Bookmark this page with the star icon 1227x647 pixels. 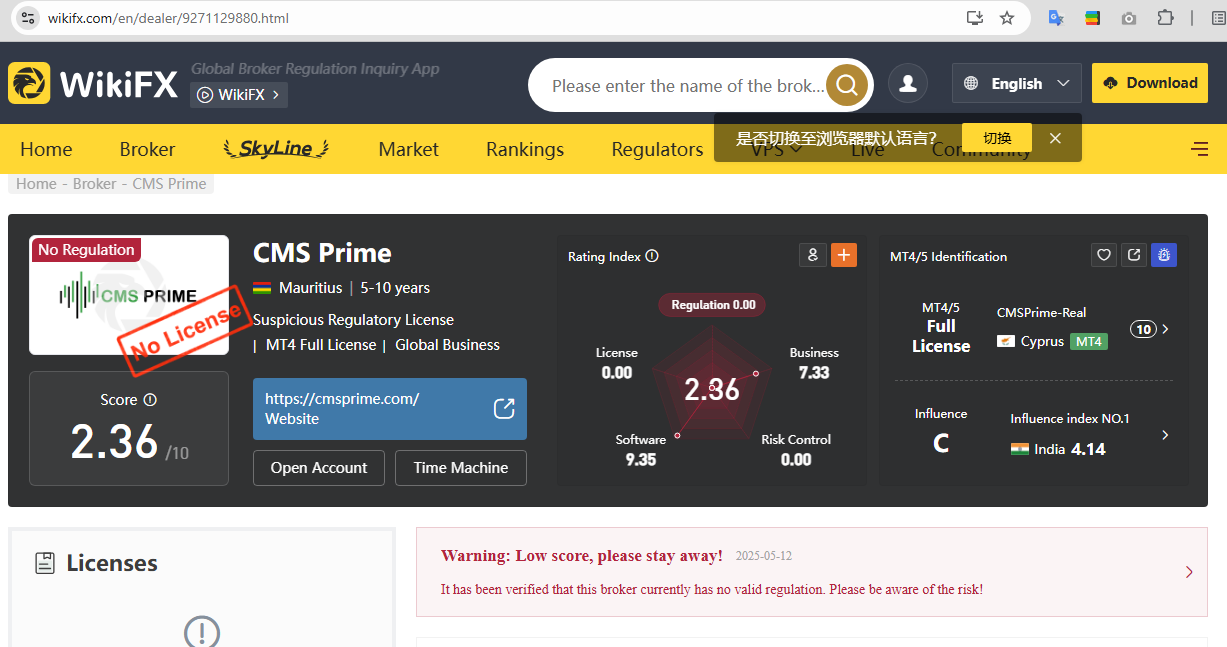(x=1007, y=18)
